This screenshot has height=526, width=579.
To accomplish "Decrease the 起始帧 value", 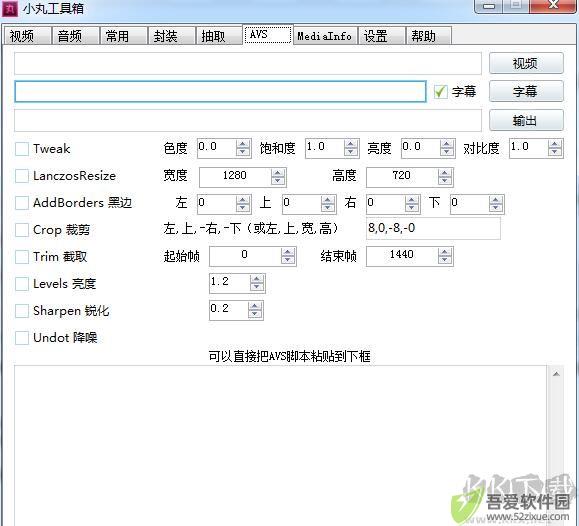I will coord(288,260).
